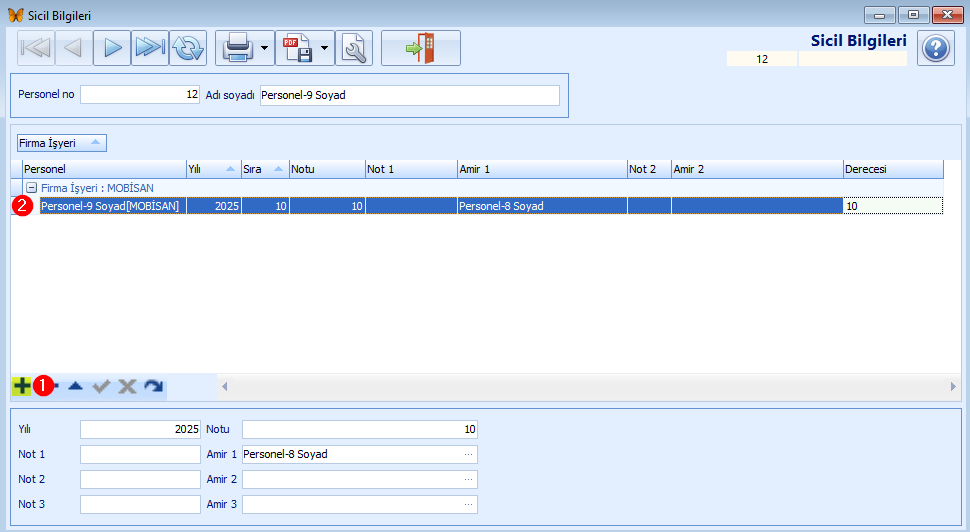Sort the grid by the Yılı column header

click(212, 169)
